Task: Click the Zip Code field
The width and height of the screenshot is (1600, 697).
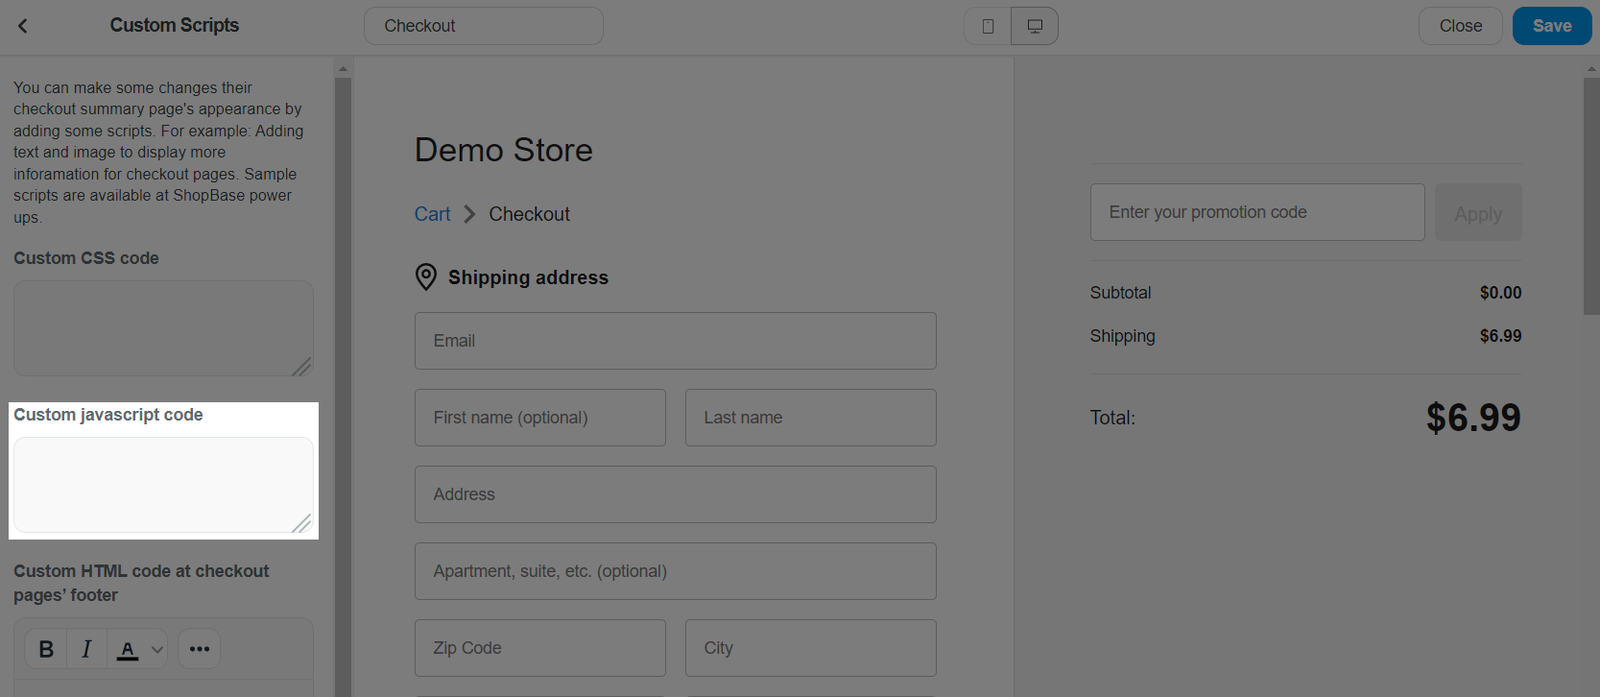Action: [540, 648]
